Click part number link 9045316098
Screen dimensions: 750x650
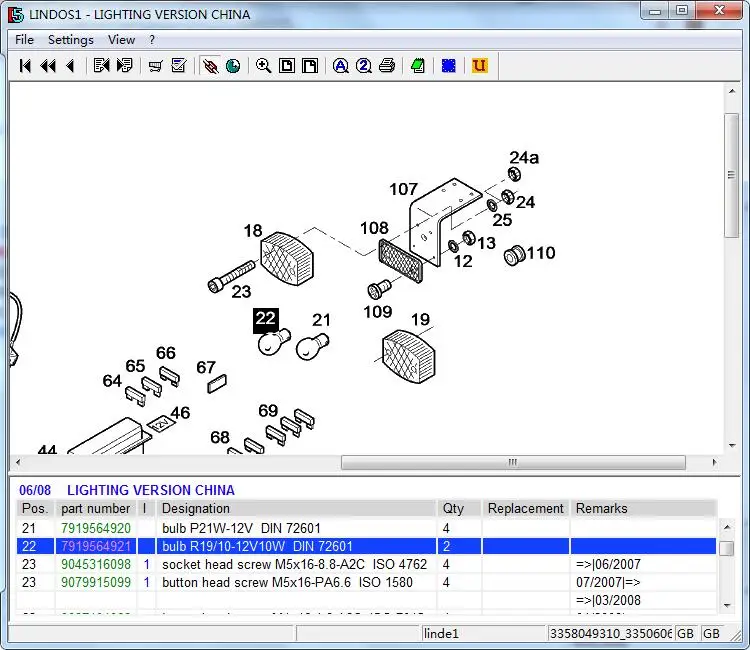coord(96,564)
